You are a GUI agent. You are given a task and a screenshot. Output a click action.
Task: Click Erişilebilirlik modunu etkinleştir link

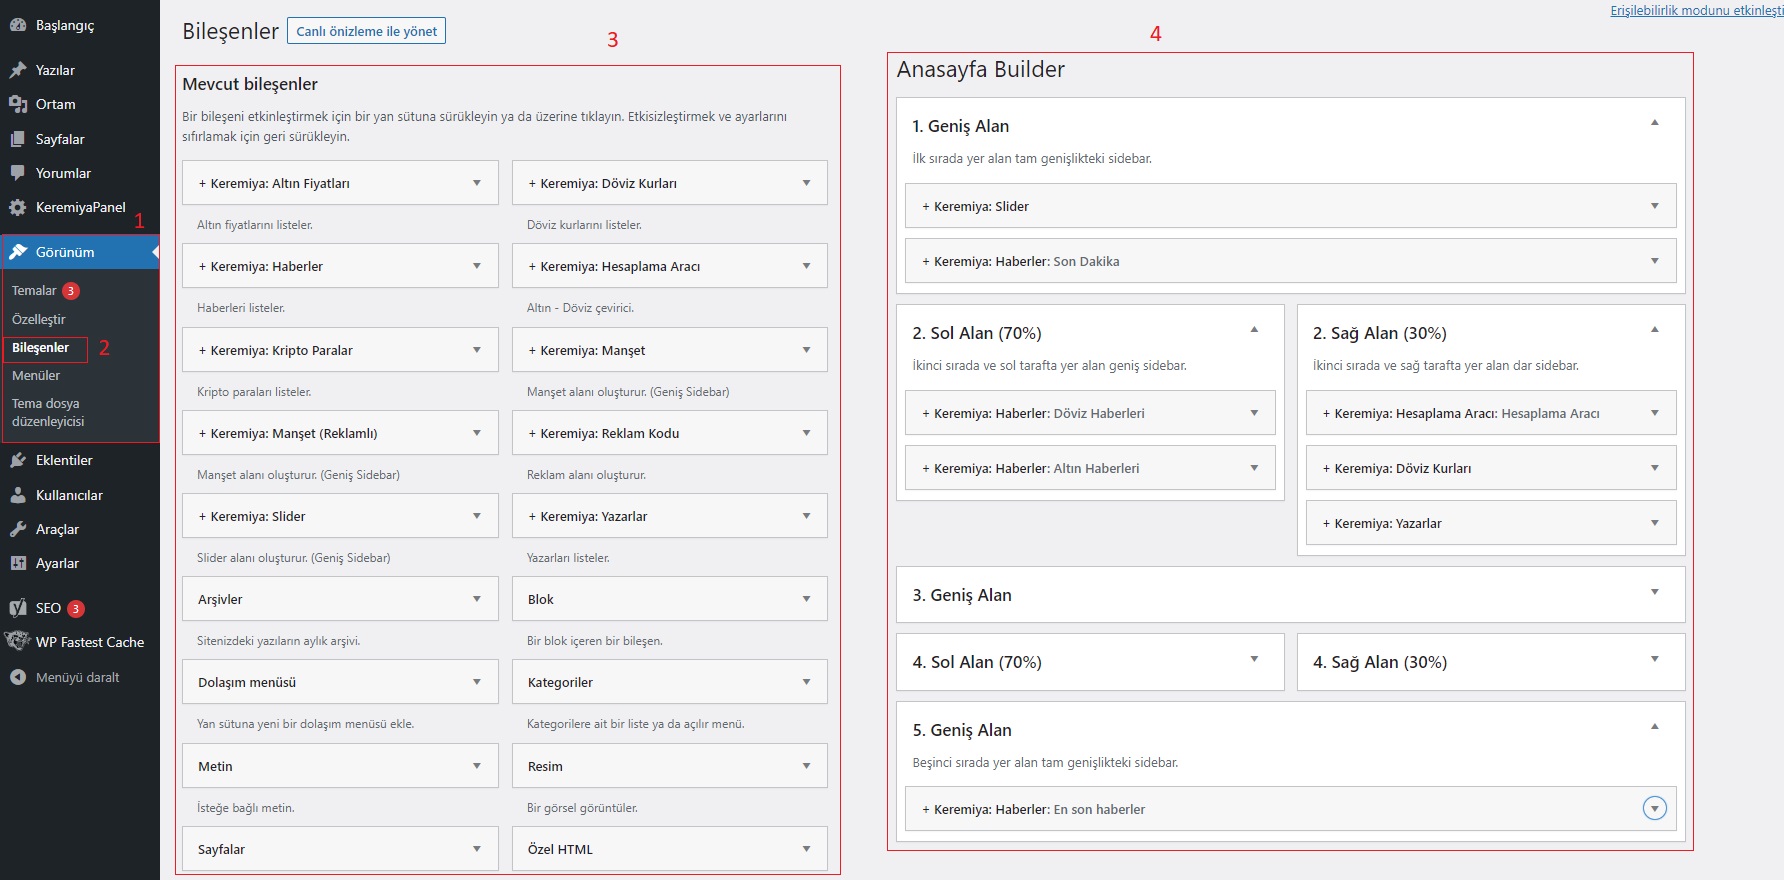(1696, 10)
